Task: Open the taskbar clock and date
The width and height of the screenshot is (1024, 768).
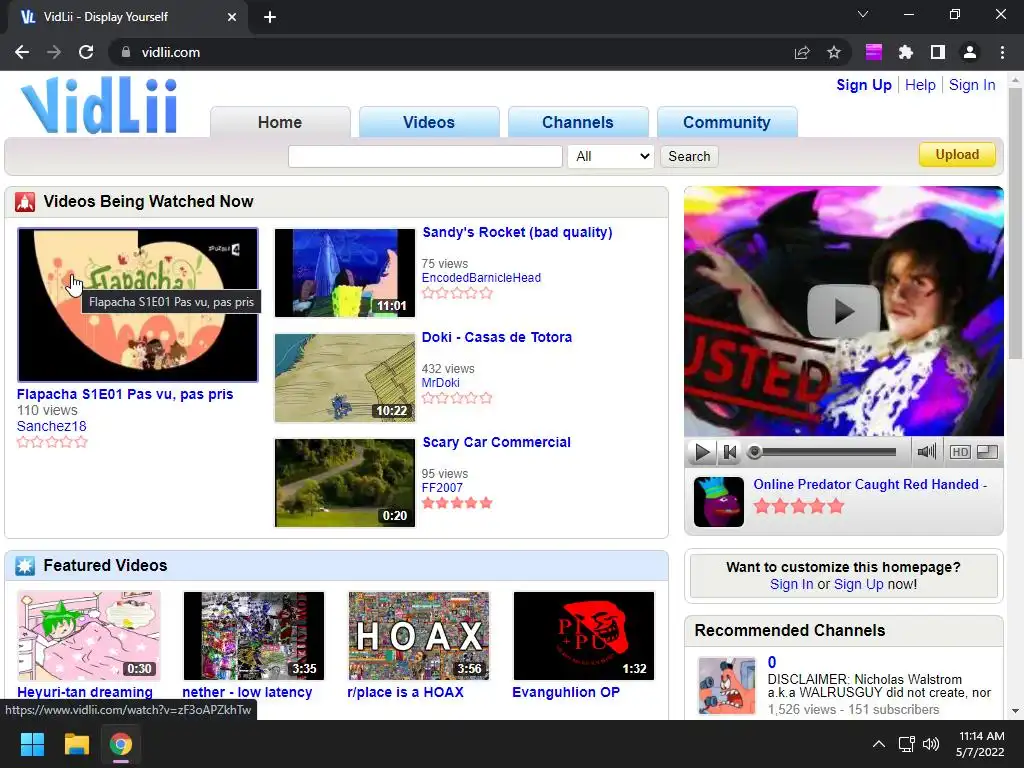Action: point(980,744)
